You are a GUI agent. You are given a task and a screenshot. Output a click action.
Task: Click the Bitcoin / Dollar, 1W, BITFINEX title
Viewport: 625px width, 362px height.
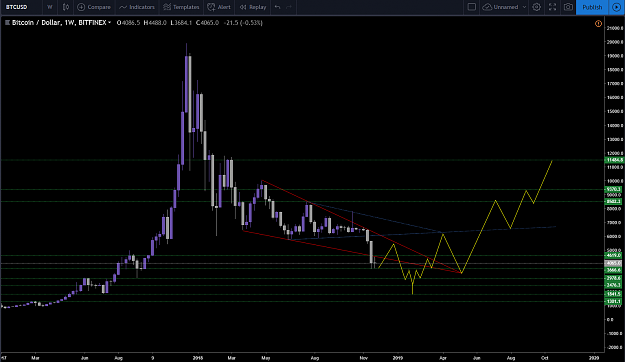[x=59, y=23]
